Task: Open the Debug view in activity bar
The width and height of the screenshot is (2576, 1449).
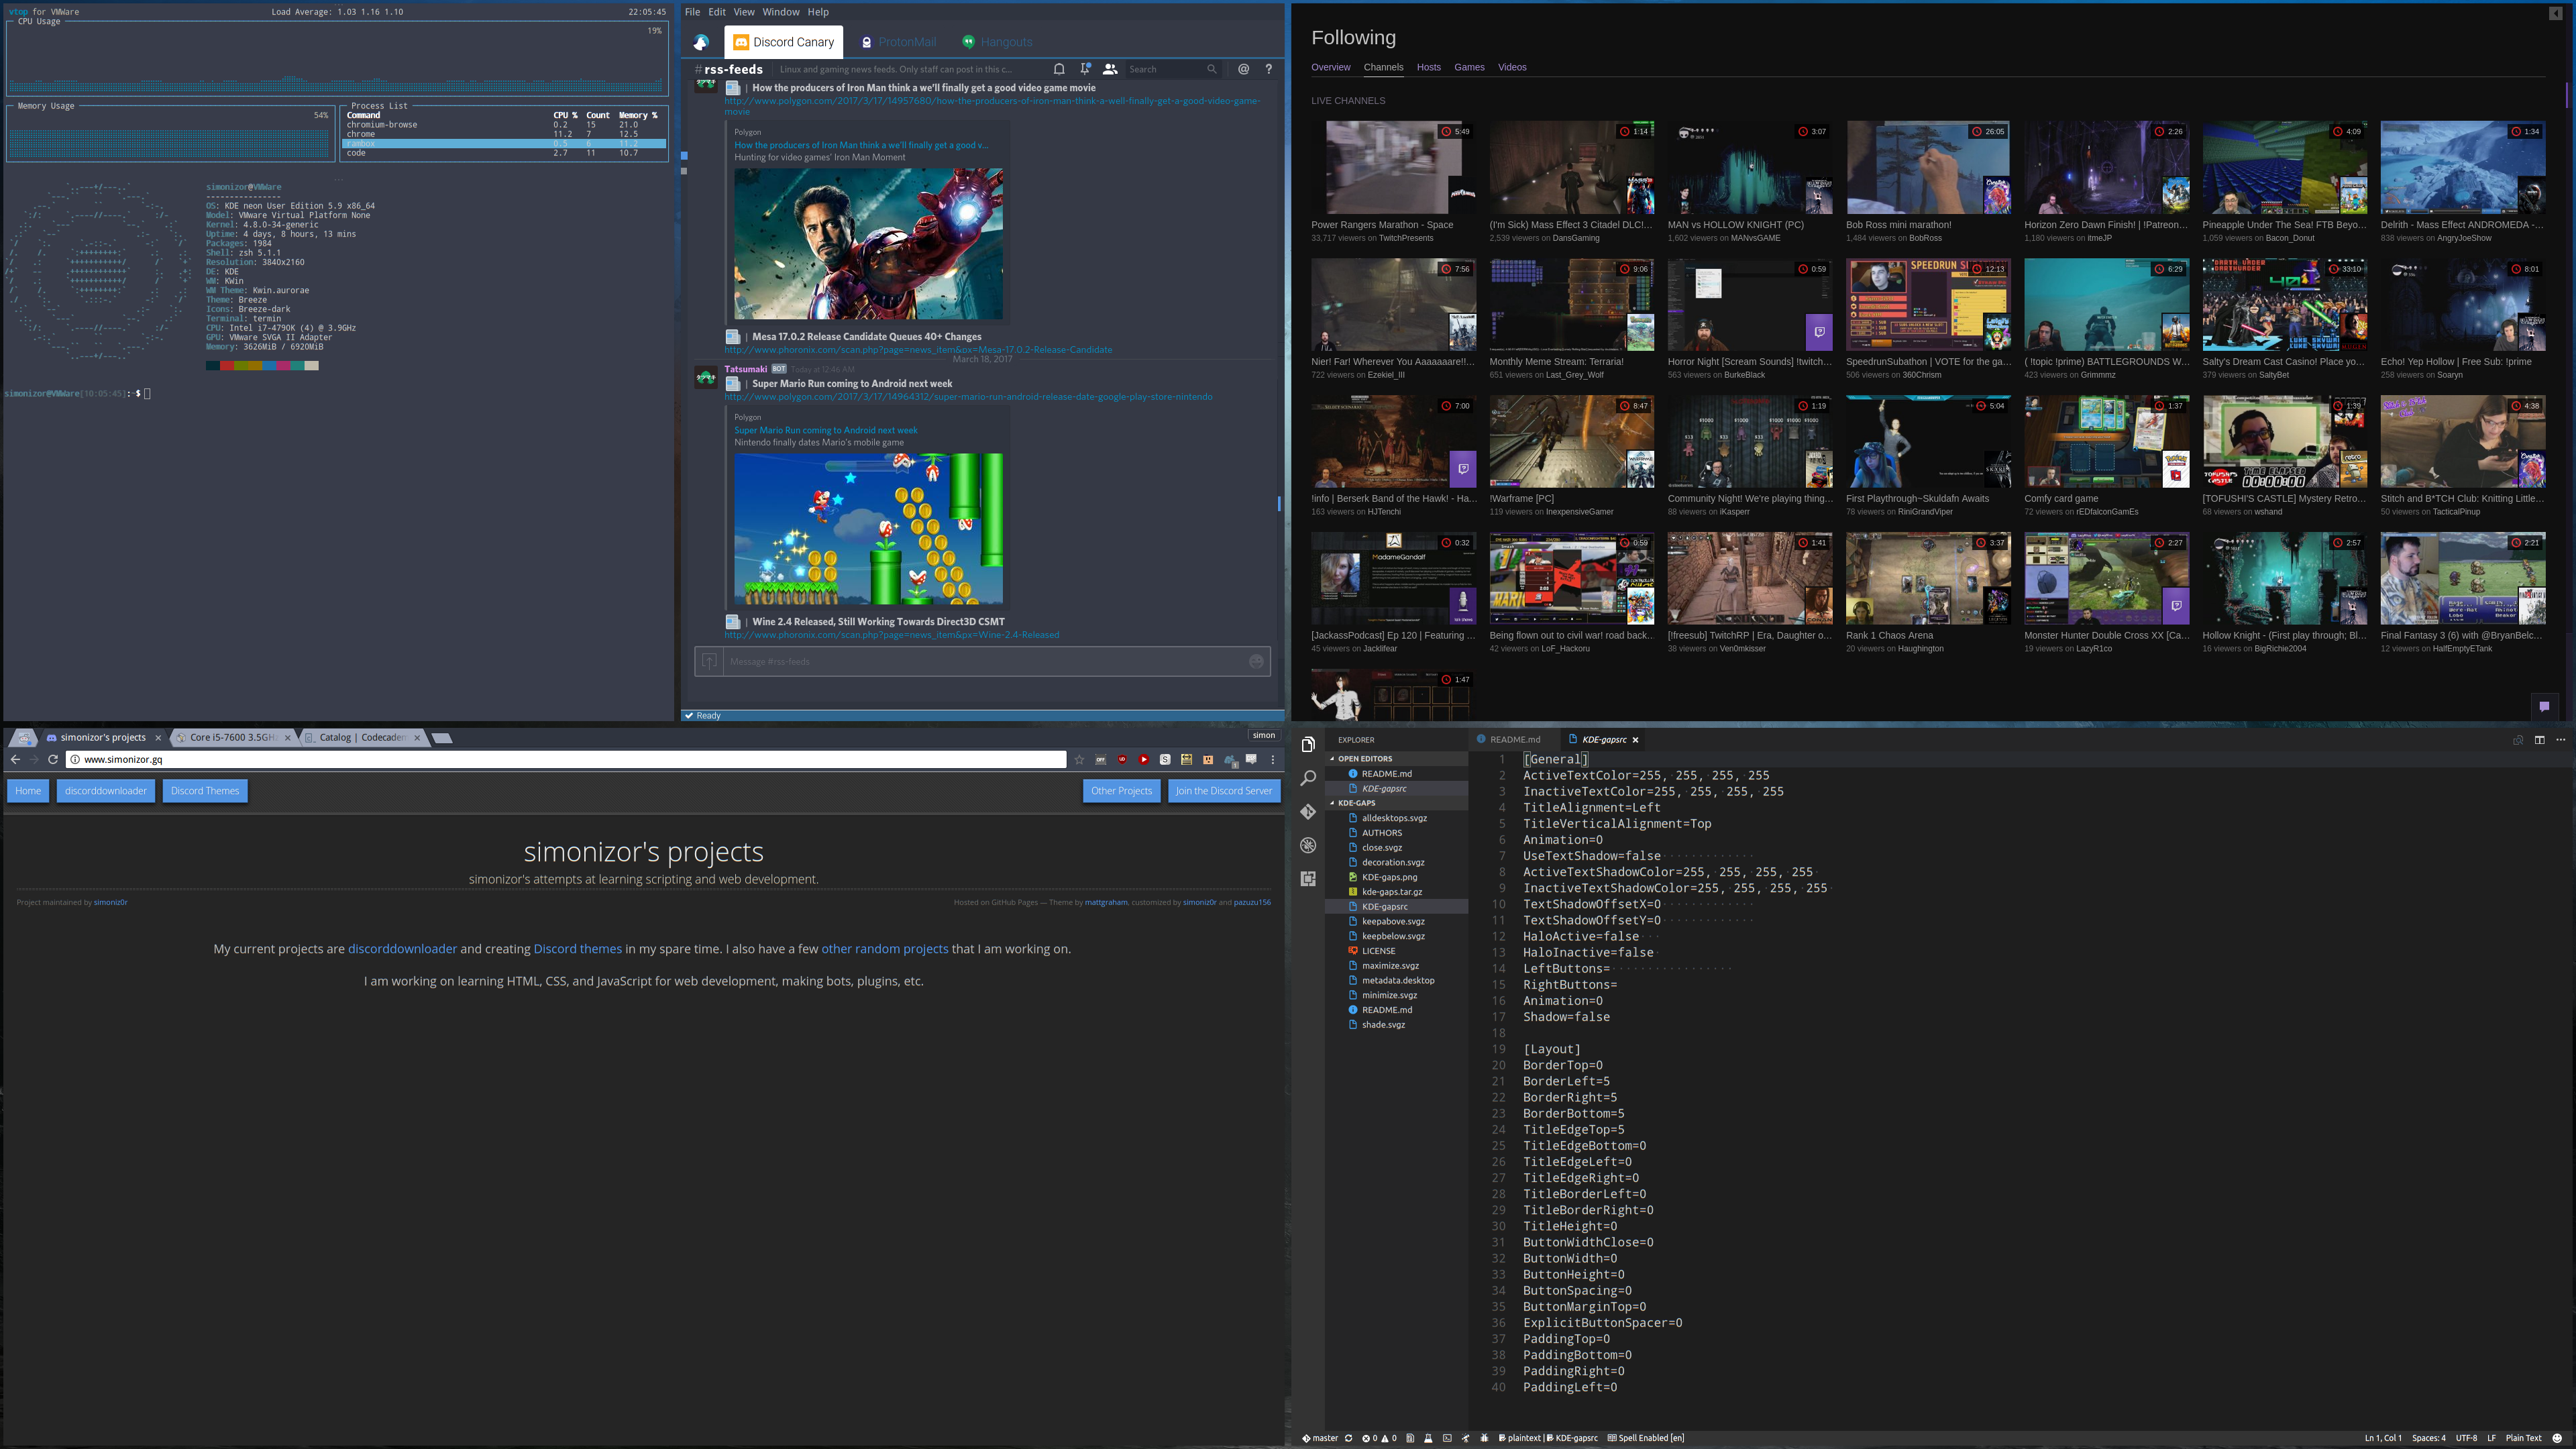Action: click(1307, 845)
